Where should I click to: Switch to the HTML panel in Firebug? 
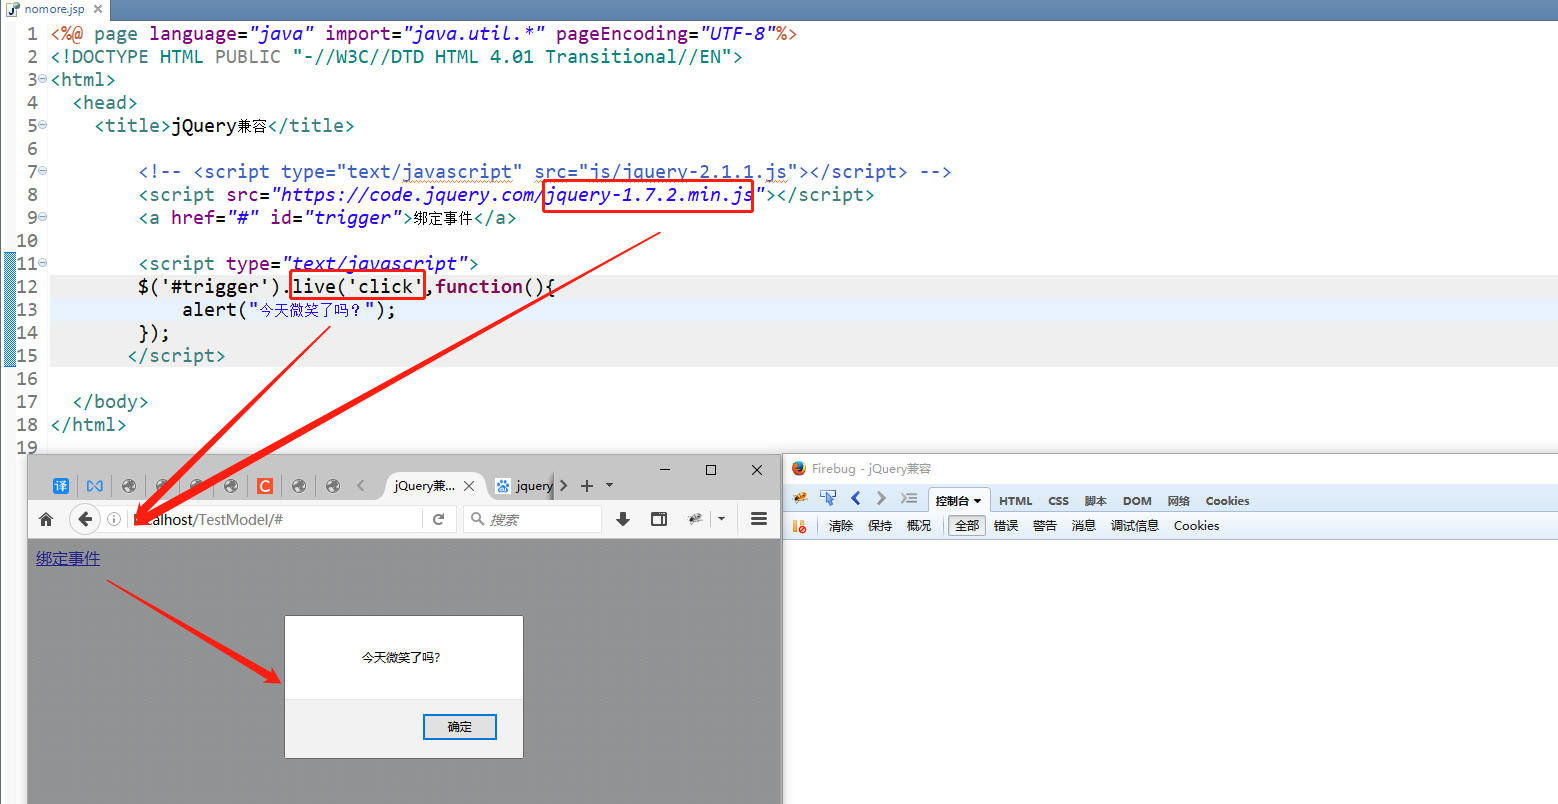tap(1016, 501)
